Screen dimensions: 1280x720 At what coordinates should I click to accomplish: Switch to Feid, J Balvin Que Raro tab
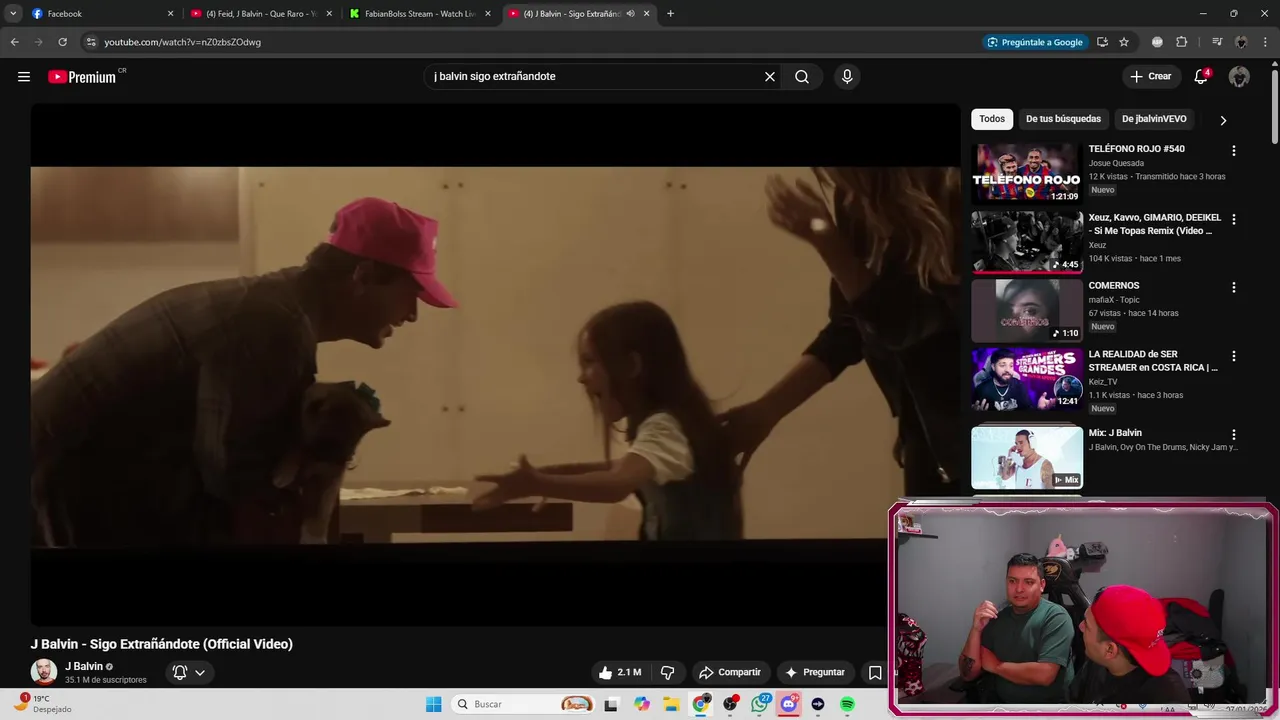(260, 14)
